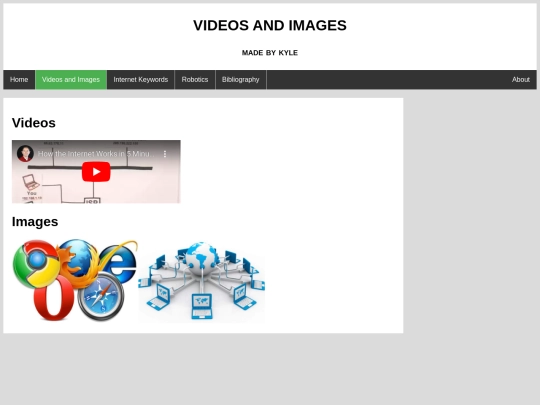Play the YouTube video with red play button

(x=96, y=172)
